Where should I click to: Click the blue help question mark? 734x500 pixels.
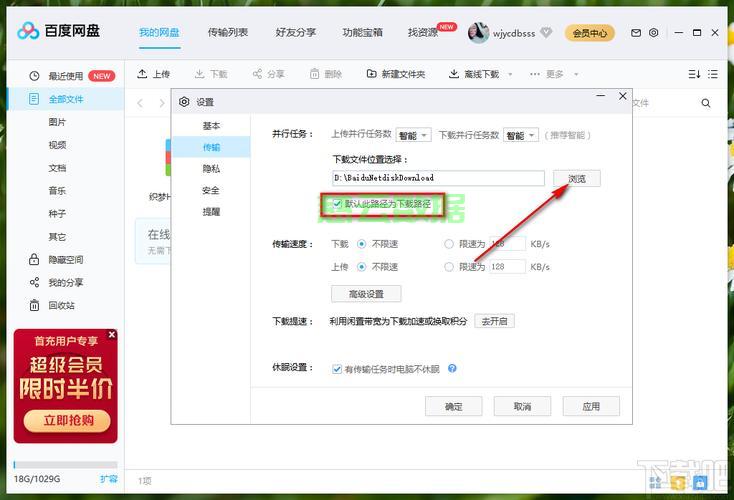(x=452, y=368)
